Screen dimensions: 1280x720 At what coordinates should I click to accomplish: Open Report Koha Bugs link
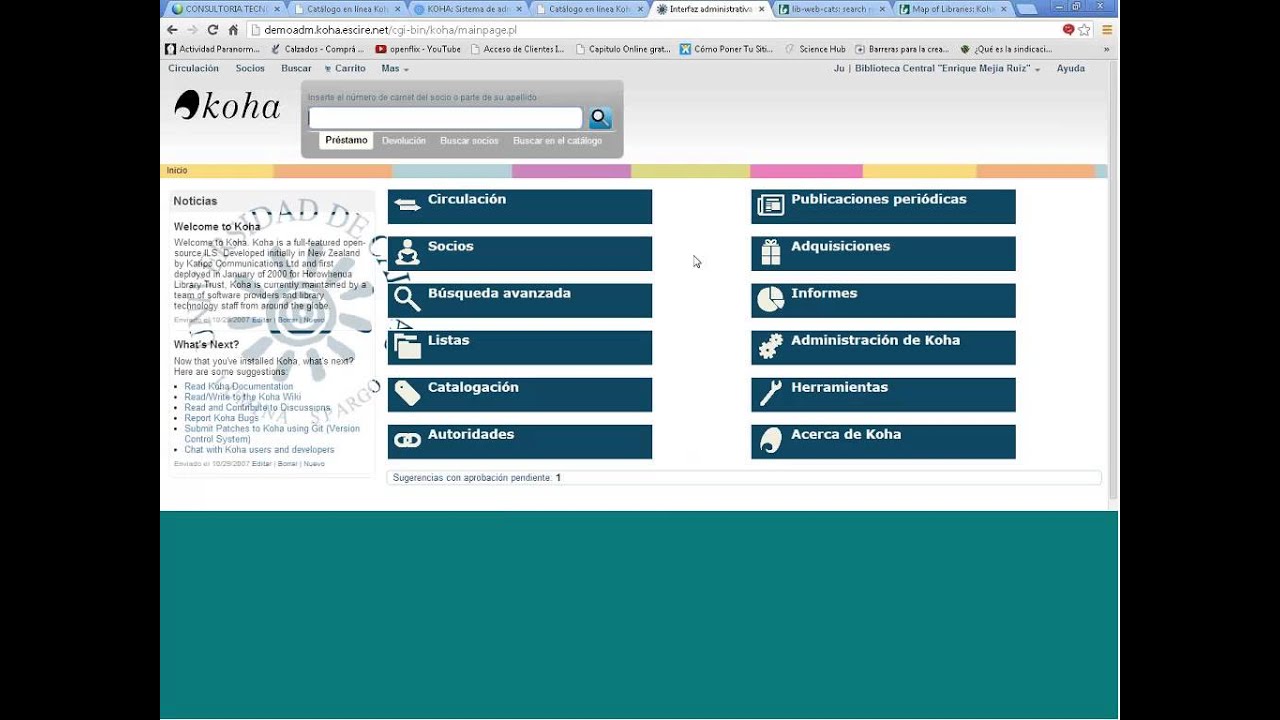point(221,418)
